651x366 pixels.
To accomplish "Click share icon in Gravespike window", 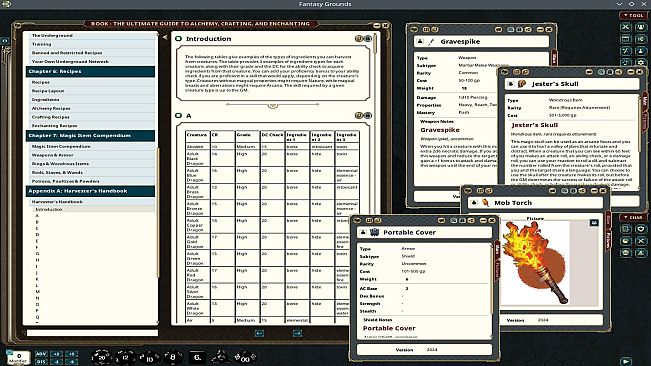I will 528,29.
